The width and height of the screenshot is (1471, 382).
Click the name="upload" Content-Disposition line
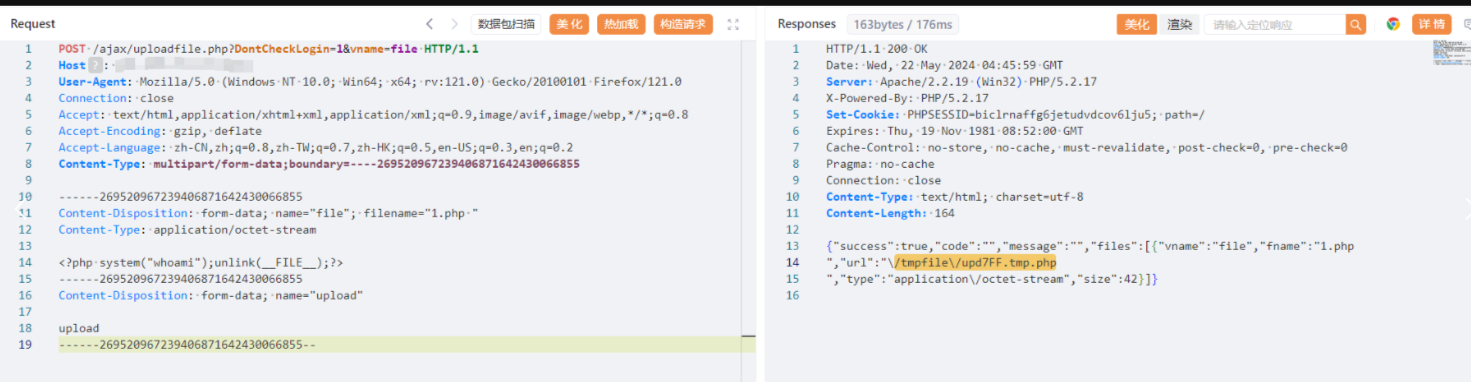[210, 295]
